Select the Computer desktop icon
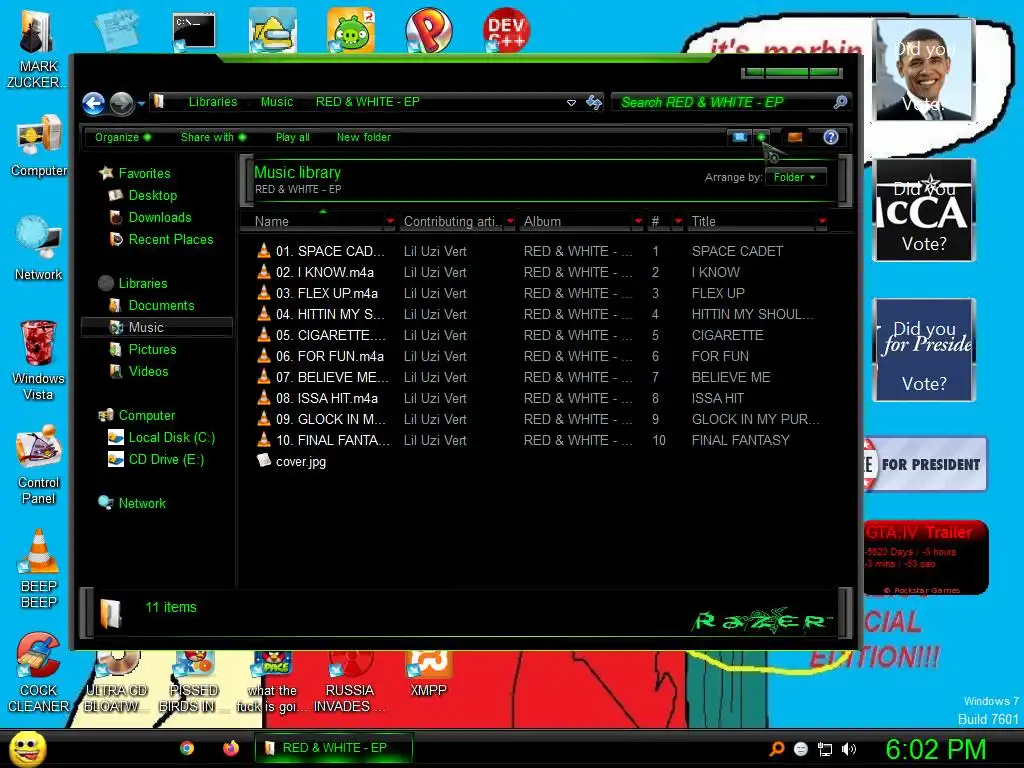This screenshot has height=768, width=1024. point(39,146)
